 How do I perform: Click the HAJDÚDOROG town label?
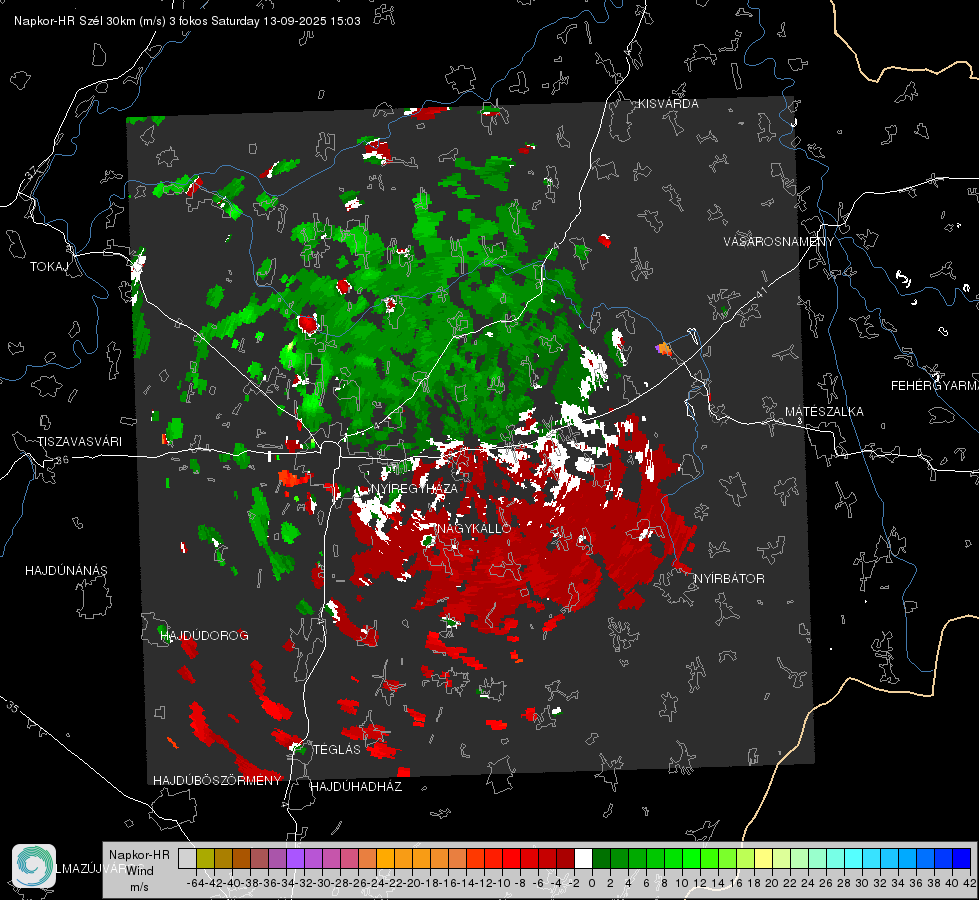(204, 636)
